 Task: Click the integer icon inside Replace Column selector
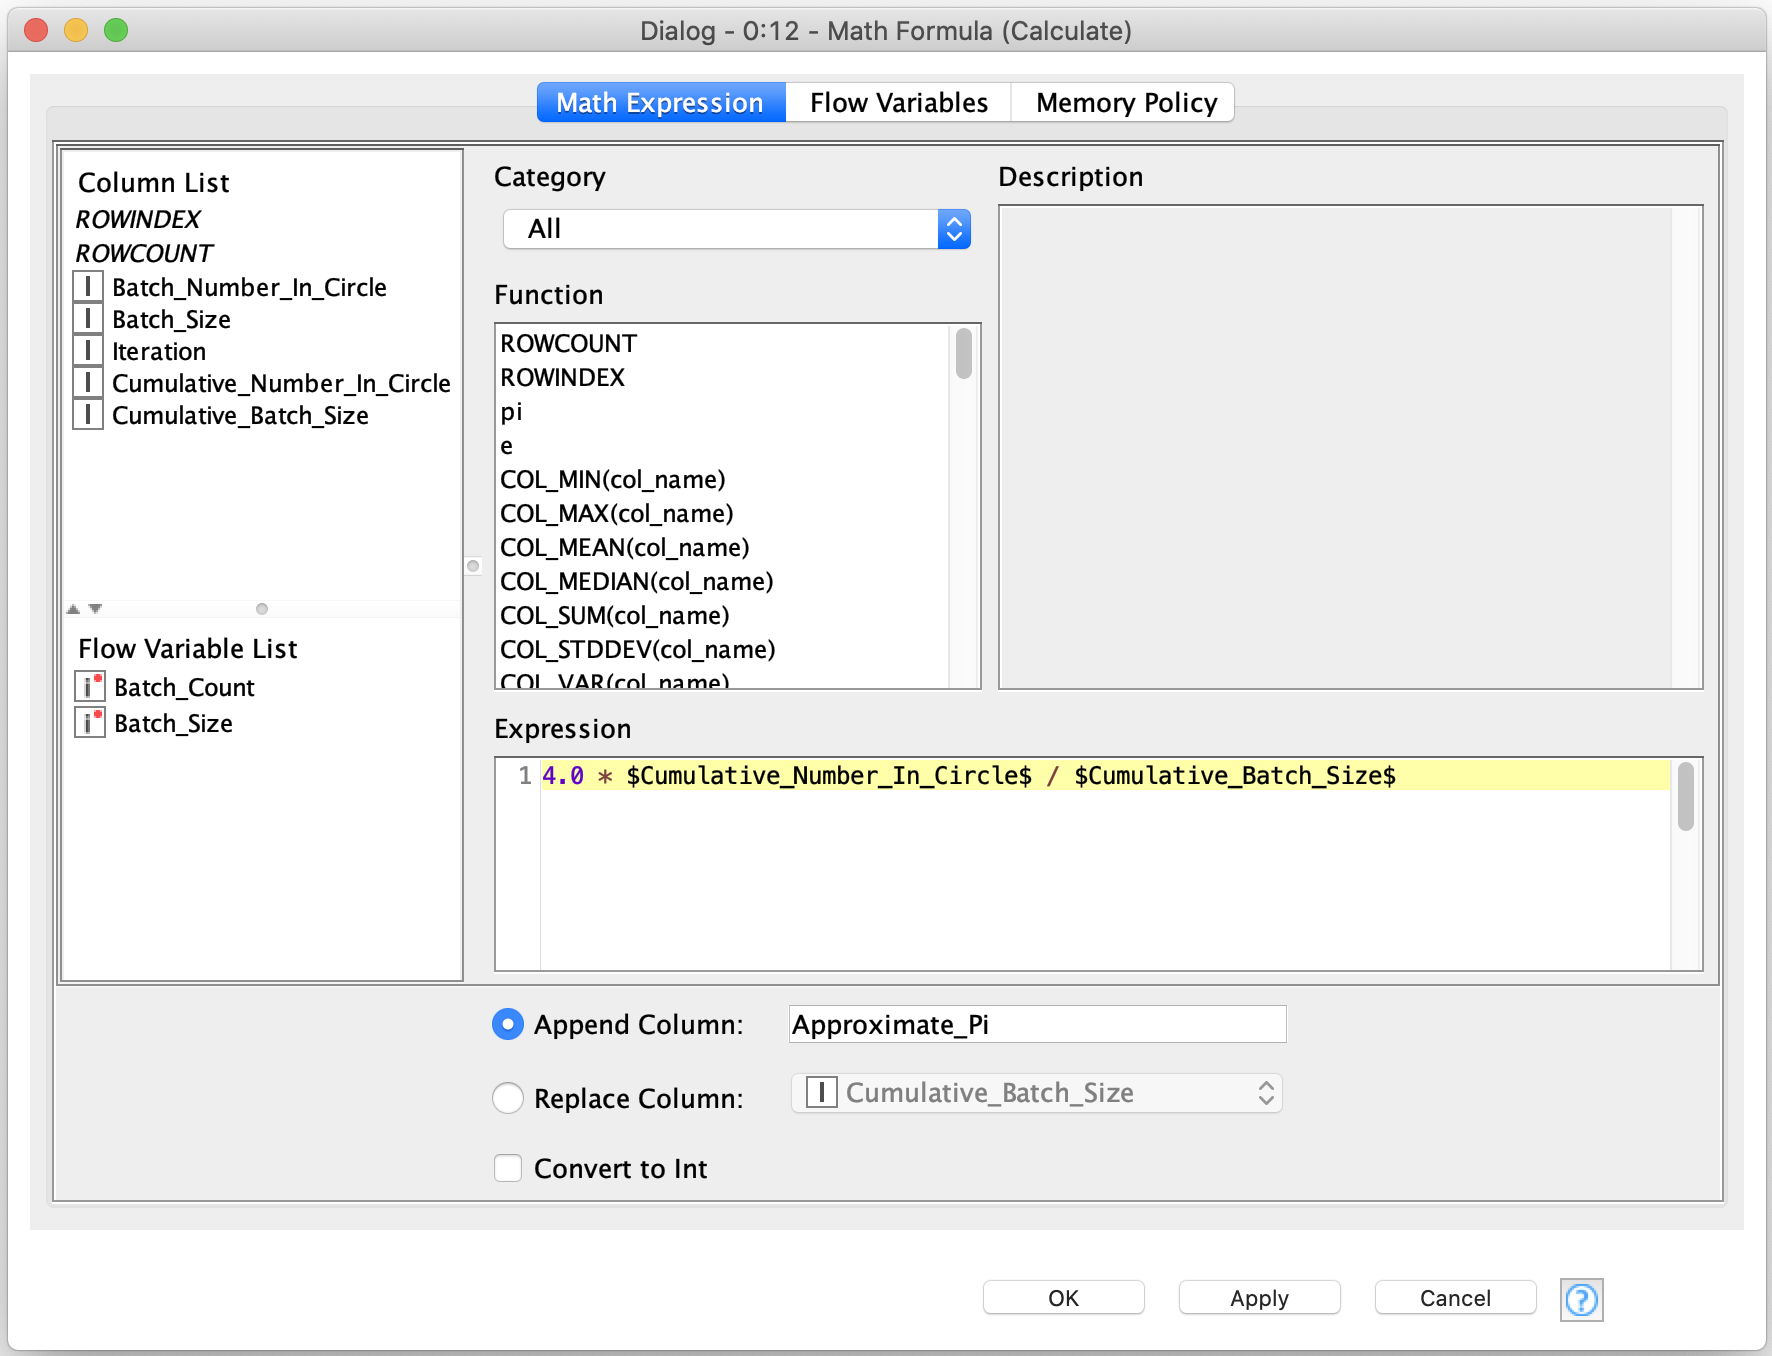click(821, 1092)
